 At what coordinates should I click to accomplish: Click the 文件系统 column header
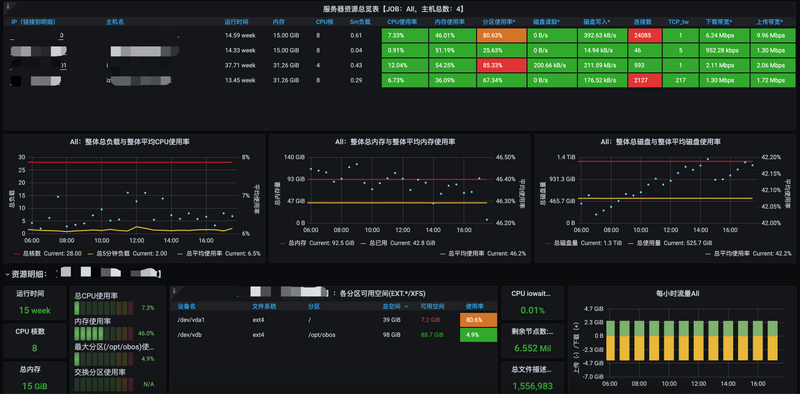click(264, 307)
